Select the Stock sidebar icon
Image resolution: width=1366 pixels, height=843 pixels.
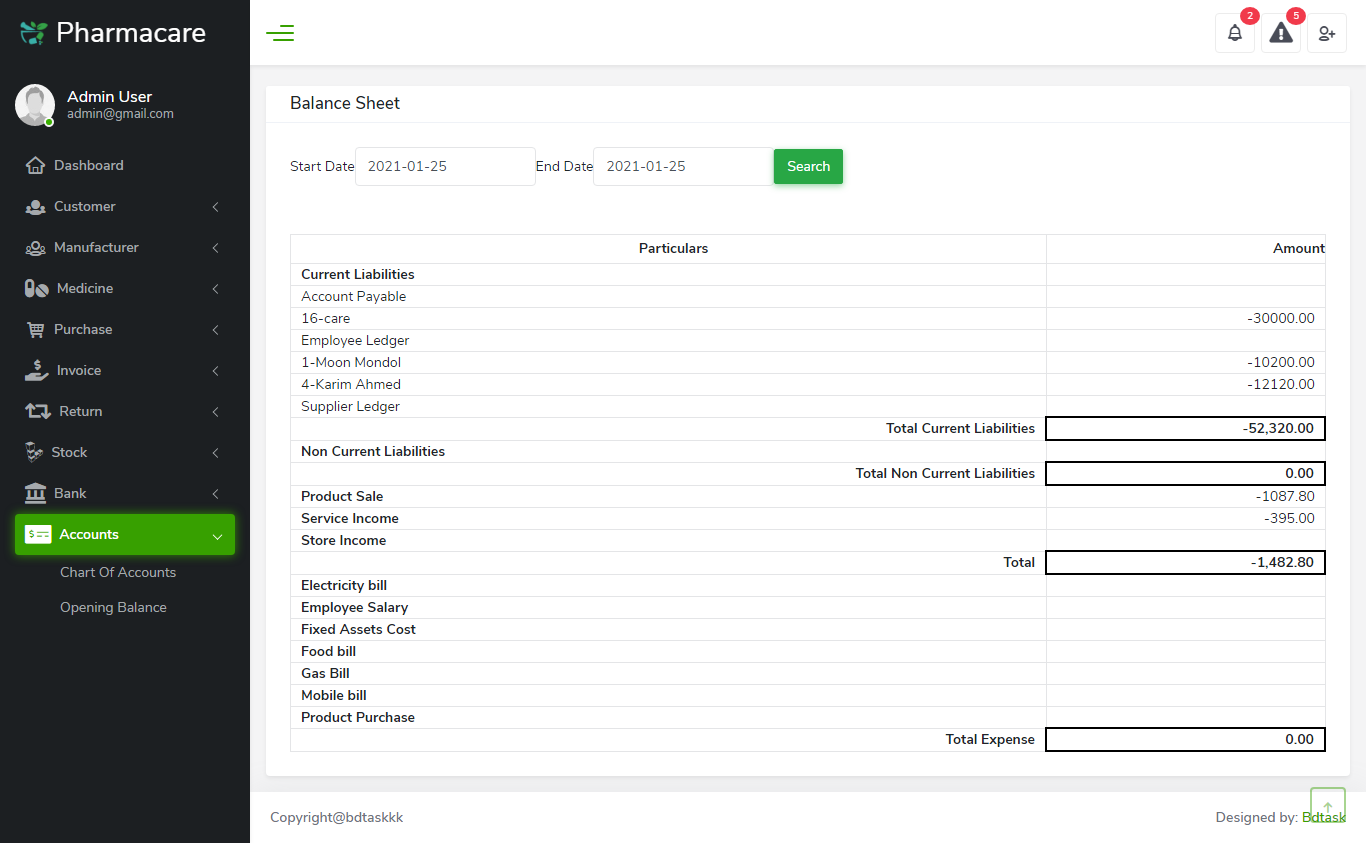click(35, 452)
